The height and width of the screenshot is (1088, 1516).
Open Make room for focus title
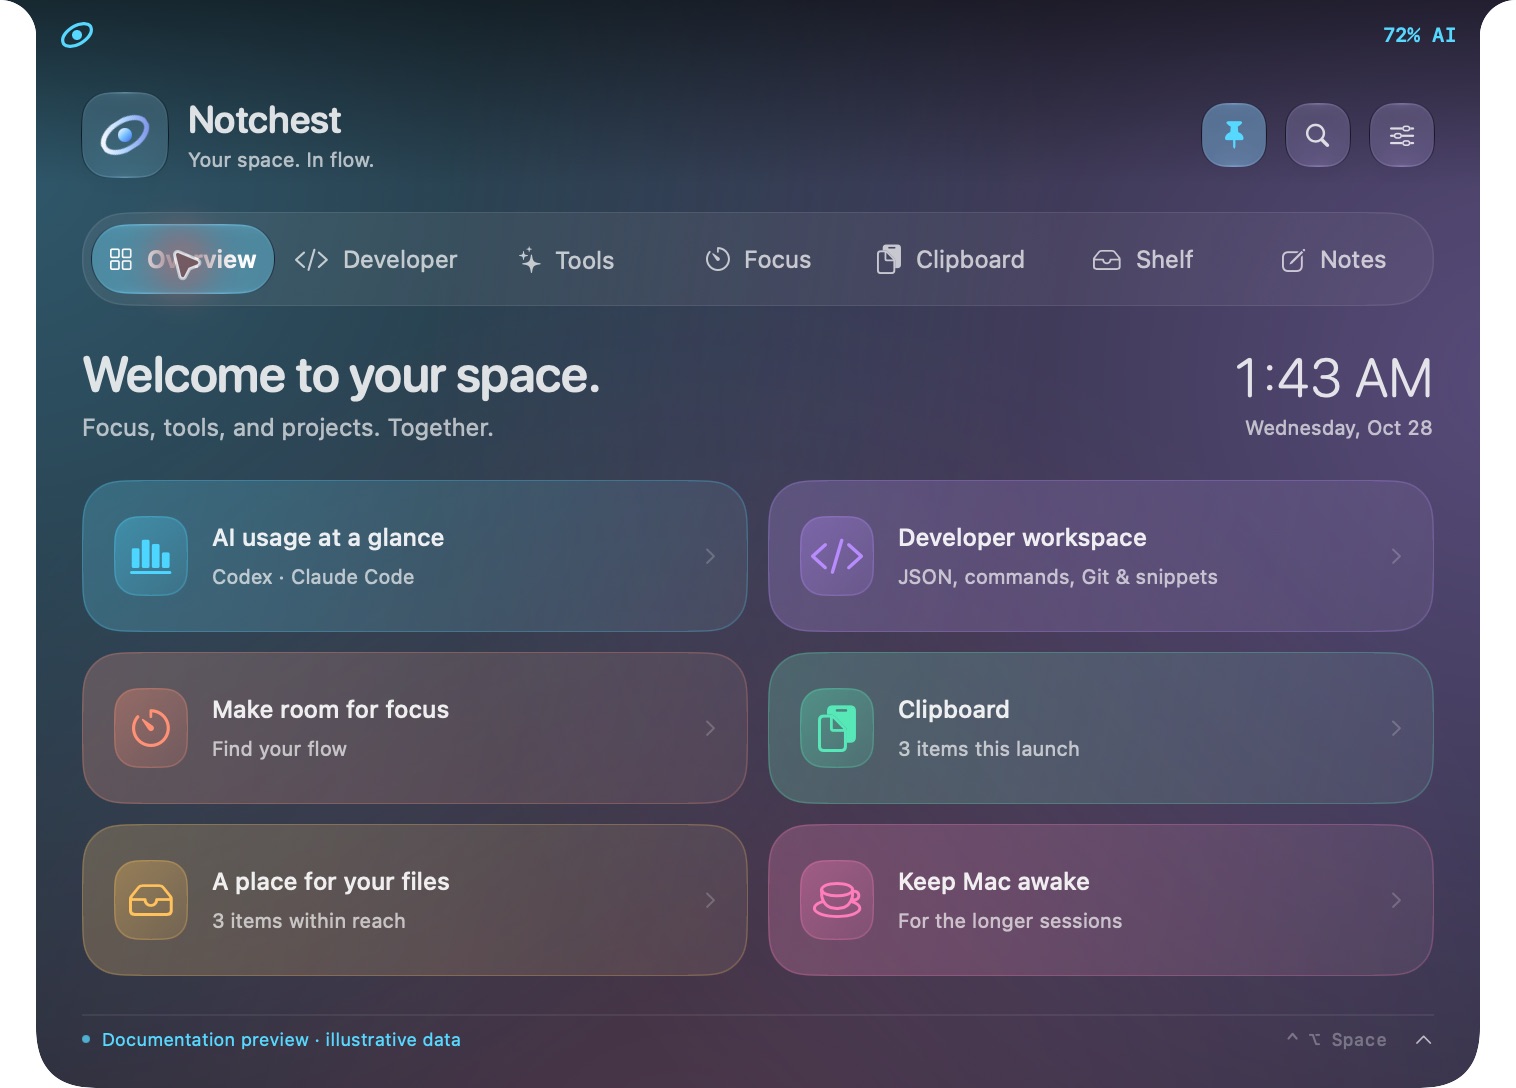(x=330, y=710)
